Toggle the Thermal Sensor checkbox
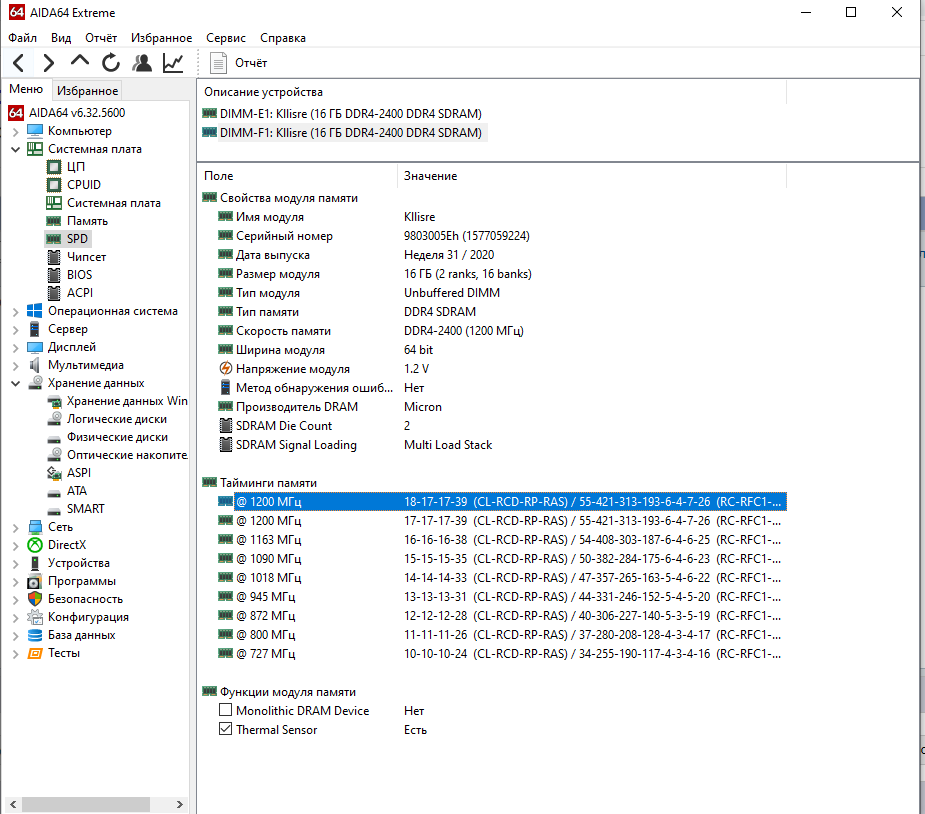 point(225,728)
